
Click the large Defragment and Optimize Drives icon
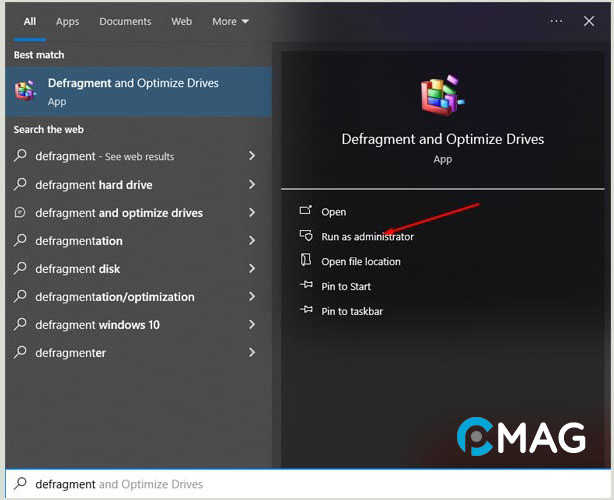[442, 94]
